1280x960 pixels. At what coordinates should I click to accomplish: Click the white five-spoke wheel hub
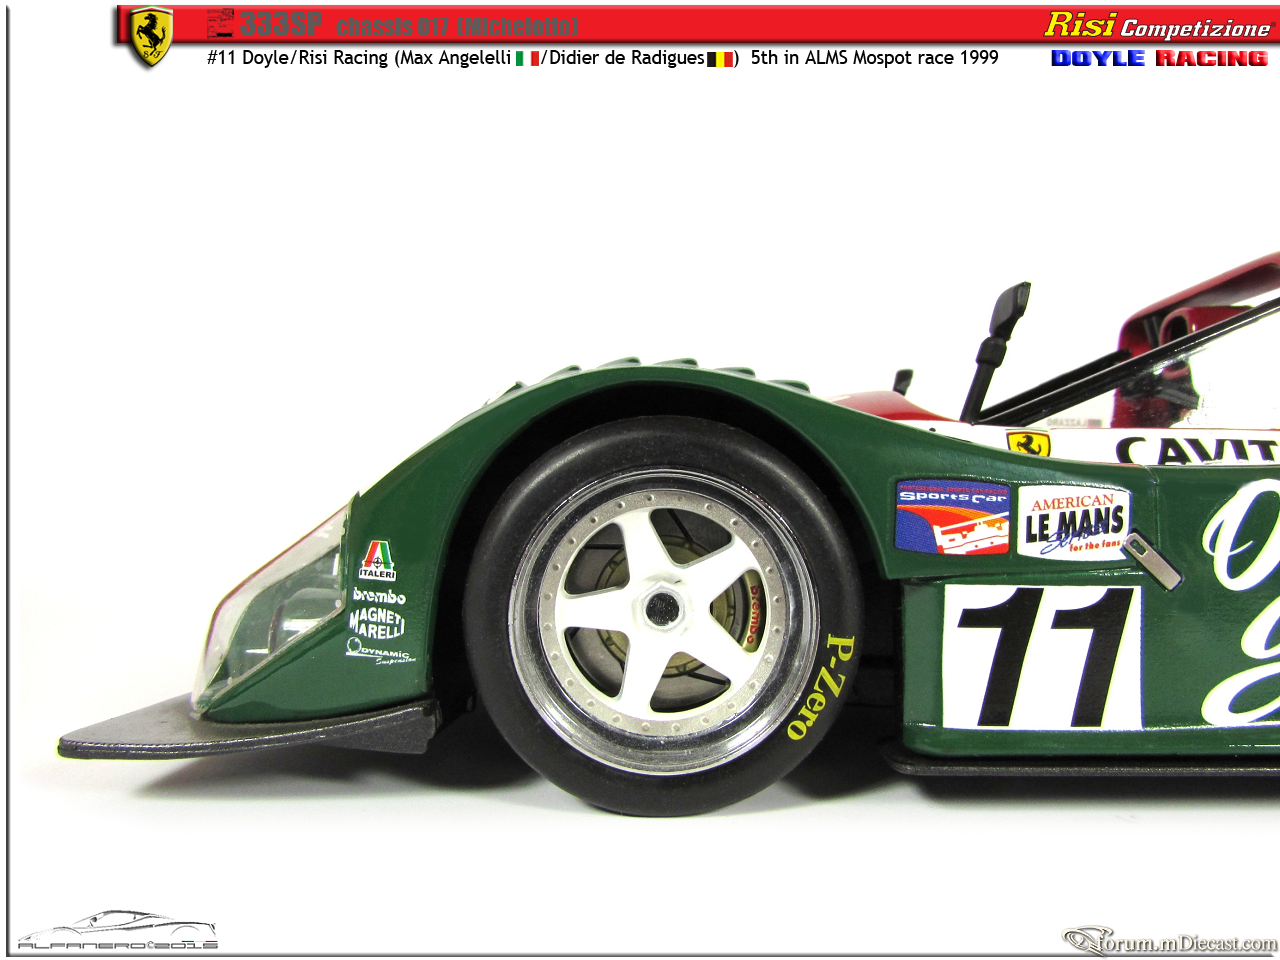click(x=663, y=607)
